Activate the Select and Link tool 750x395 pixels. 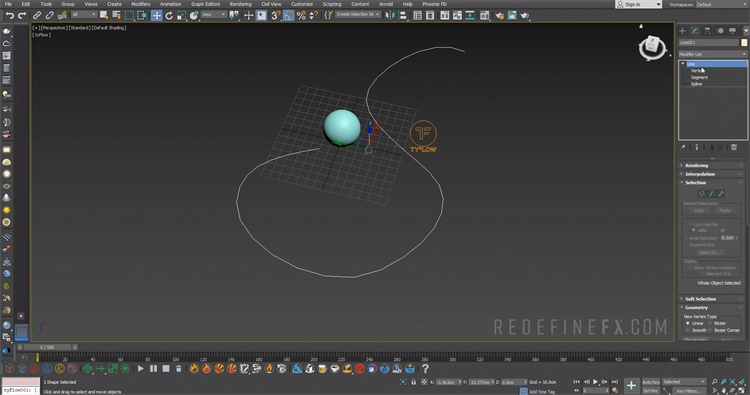tap(37, 16)
